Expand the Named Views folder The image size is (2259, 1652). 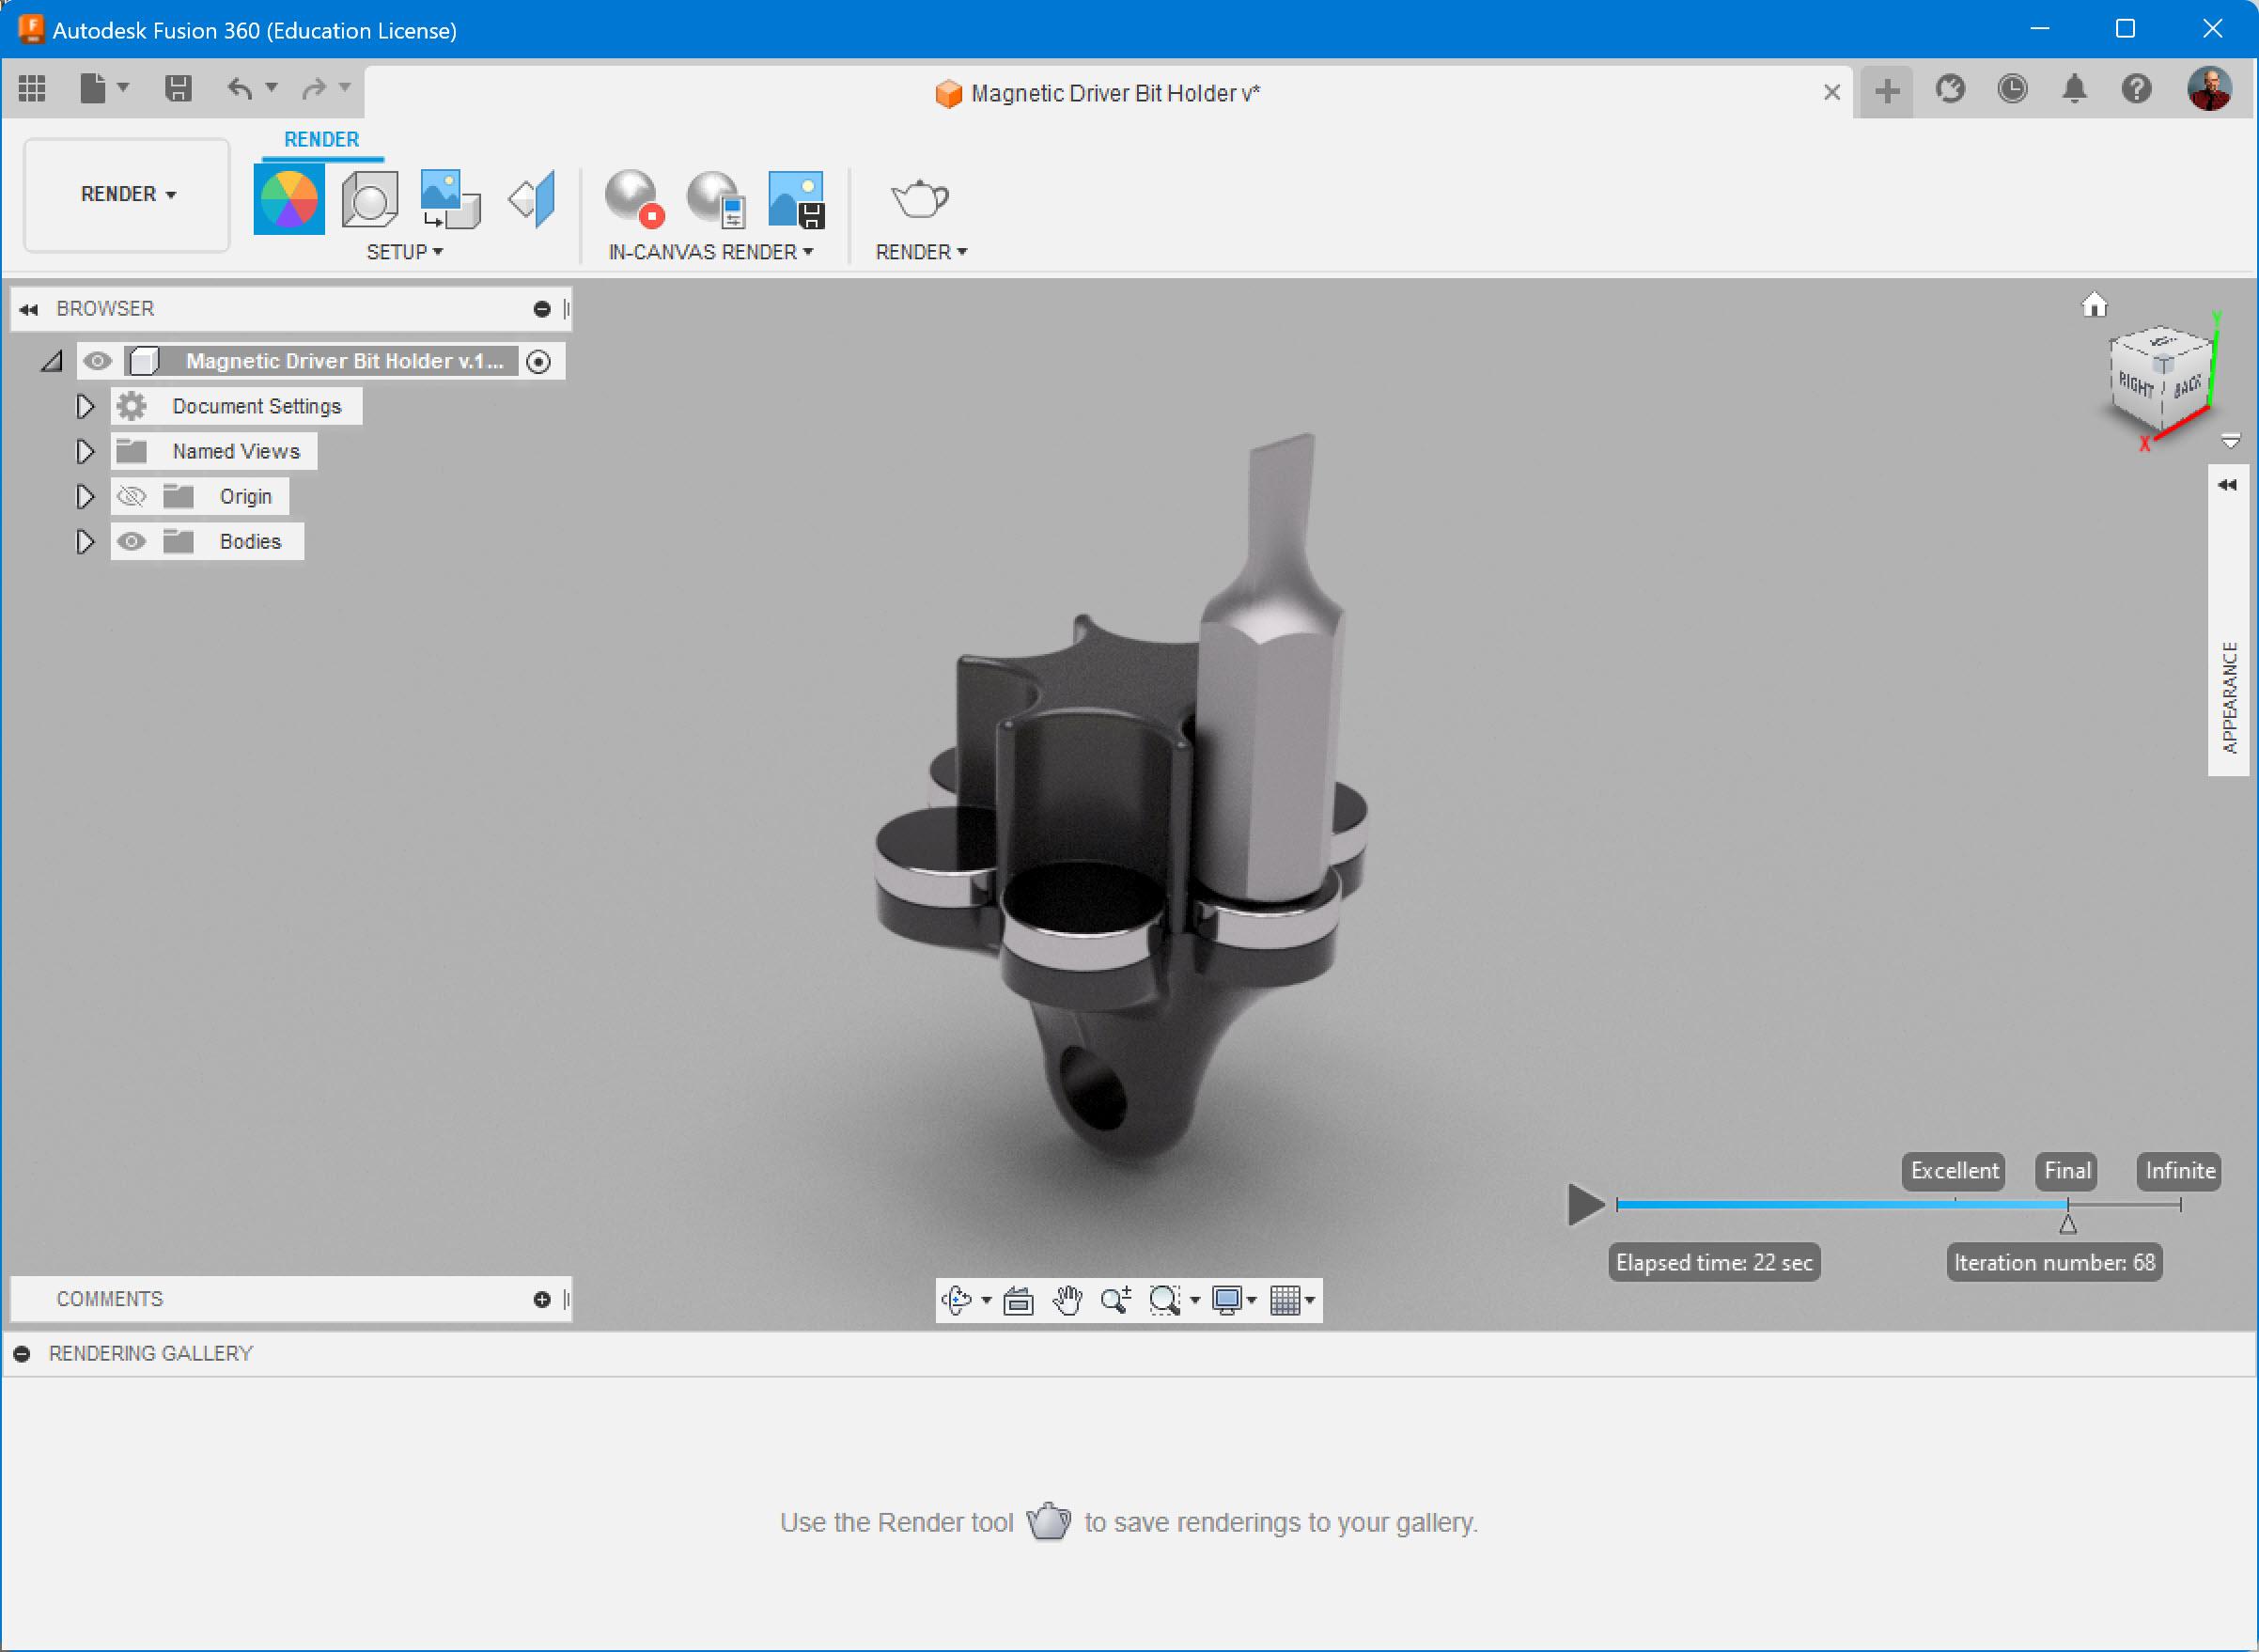[85, 451]
